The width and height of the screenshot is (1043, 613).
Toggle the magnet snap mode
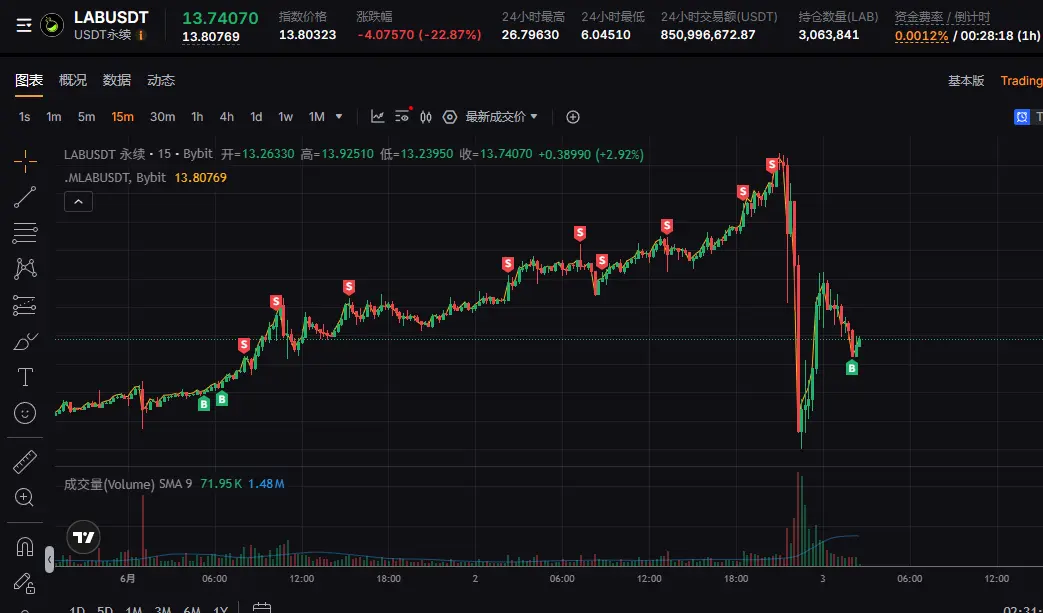(25, 547)
